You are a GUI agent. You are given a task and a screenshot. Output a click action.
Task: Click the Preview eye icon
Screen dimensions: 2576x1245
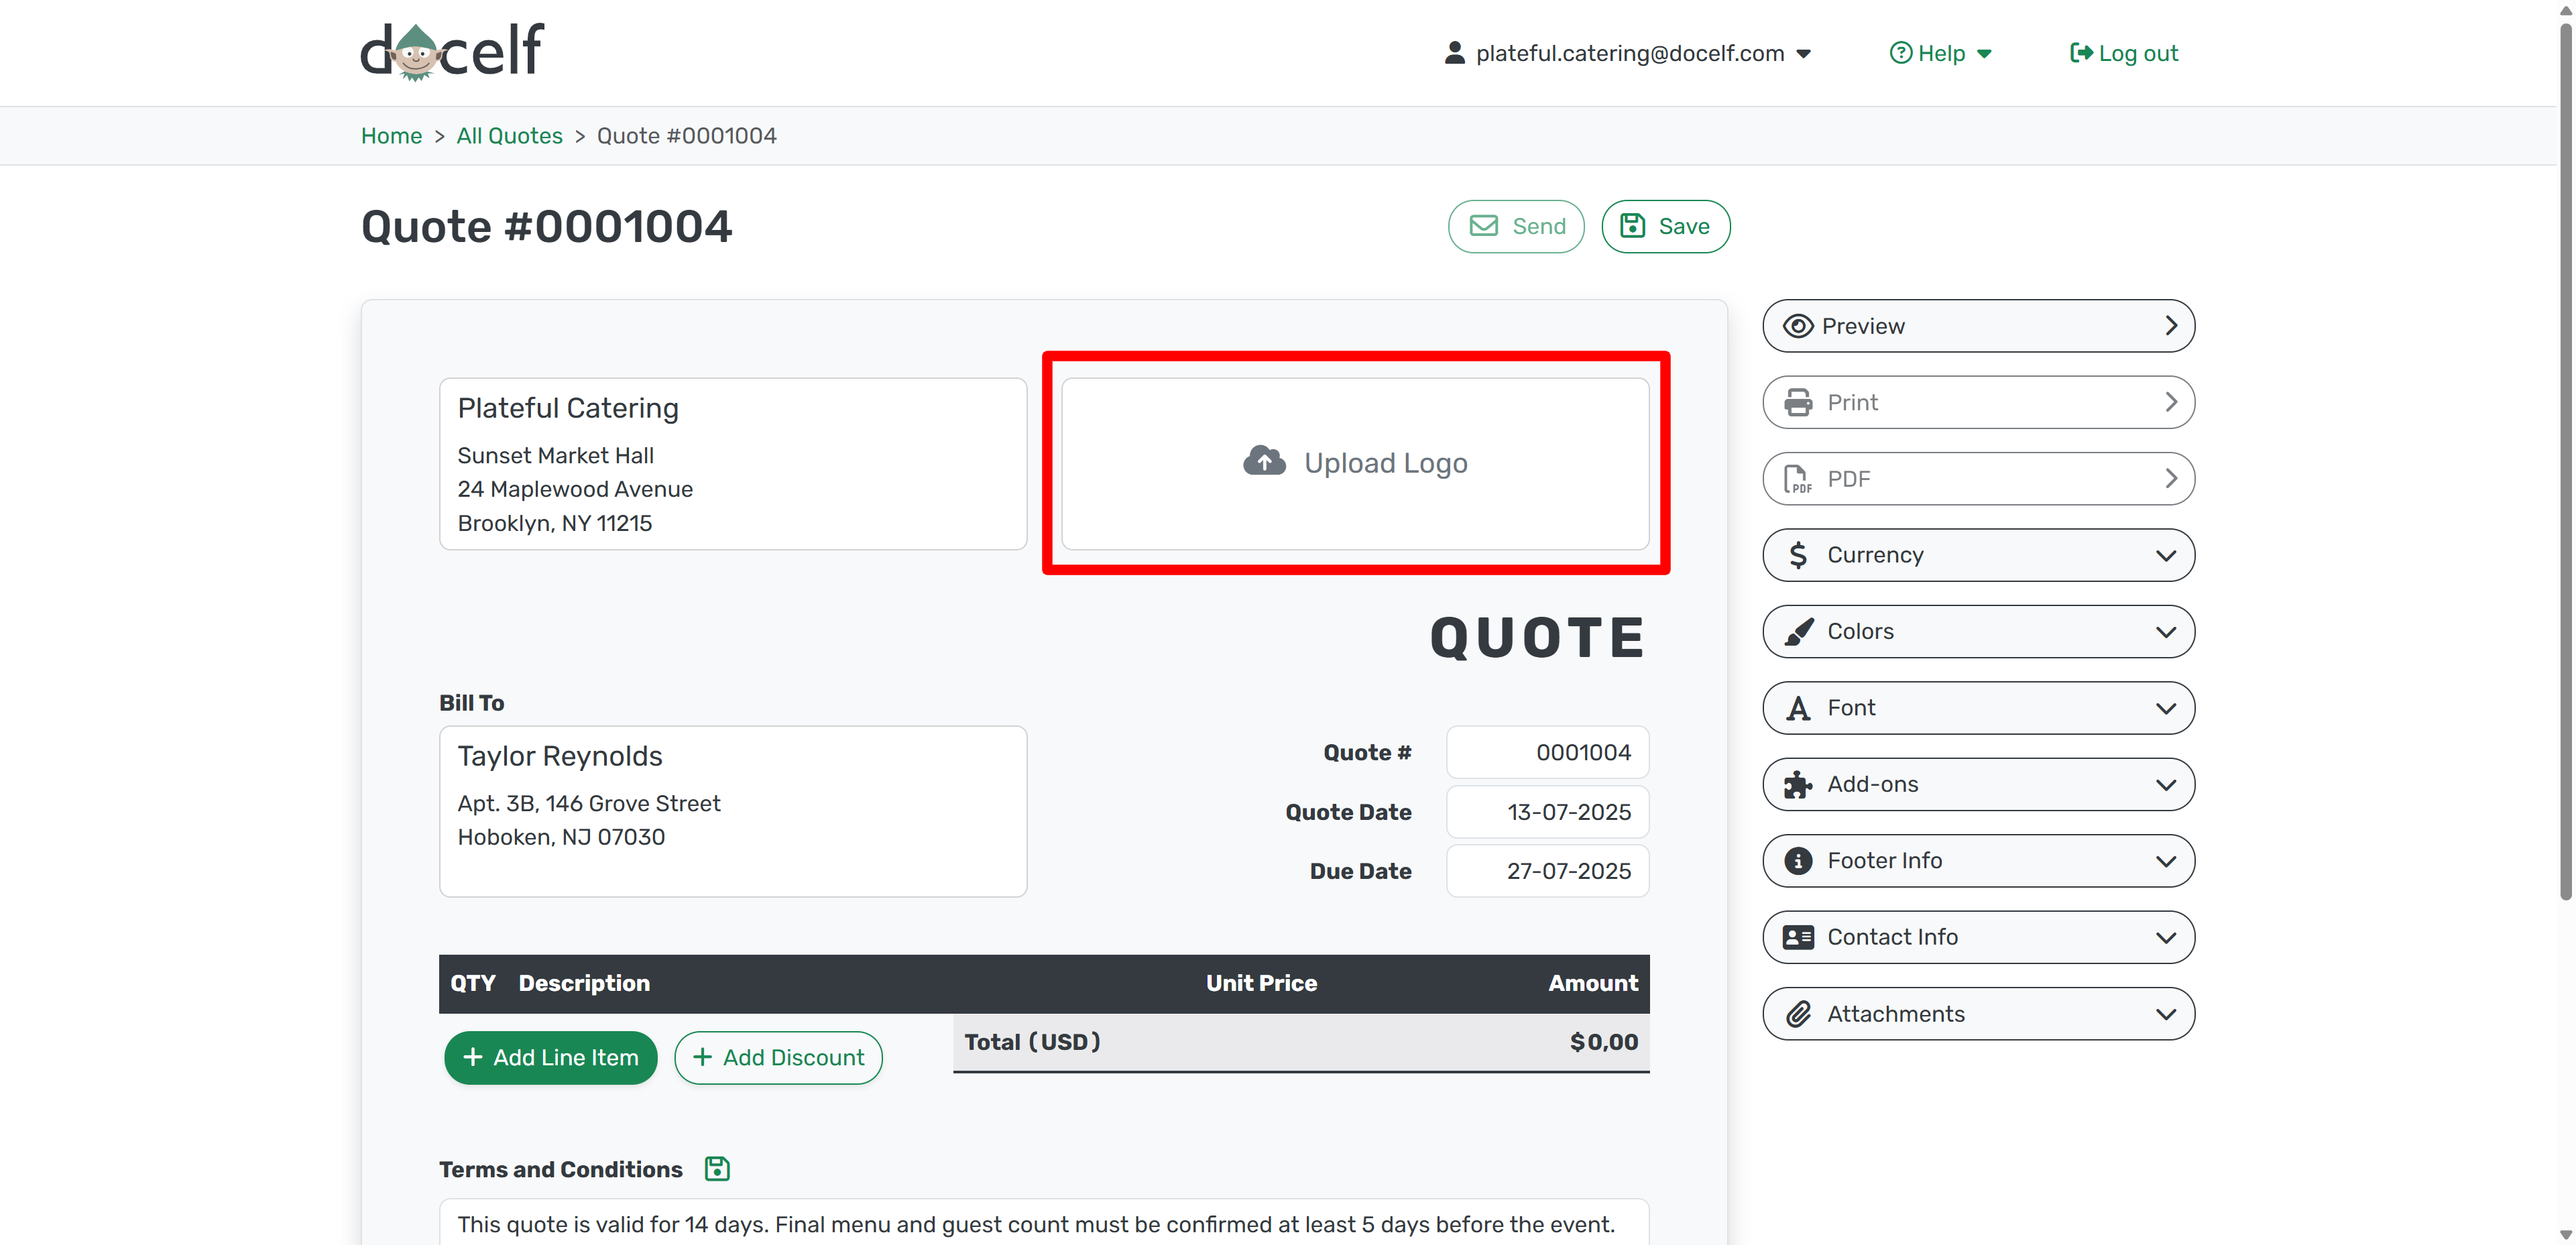coord(1797,326)
